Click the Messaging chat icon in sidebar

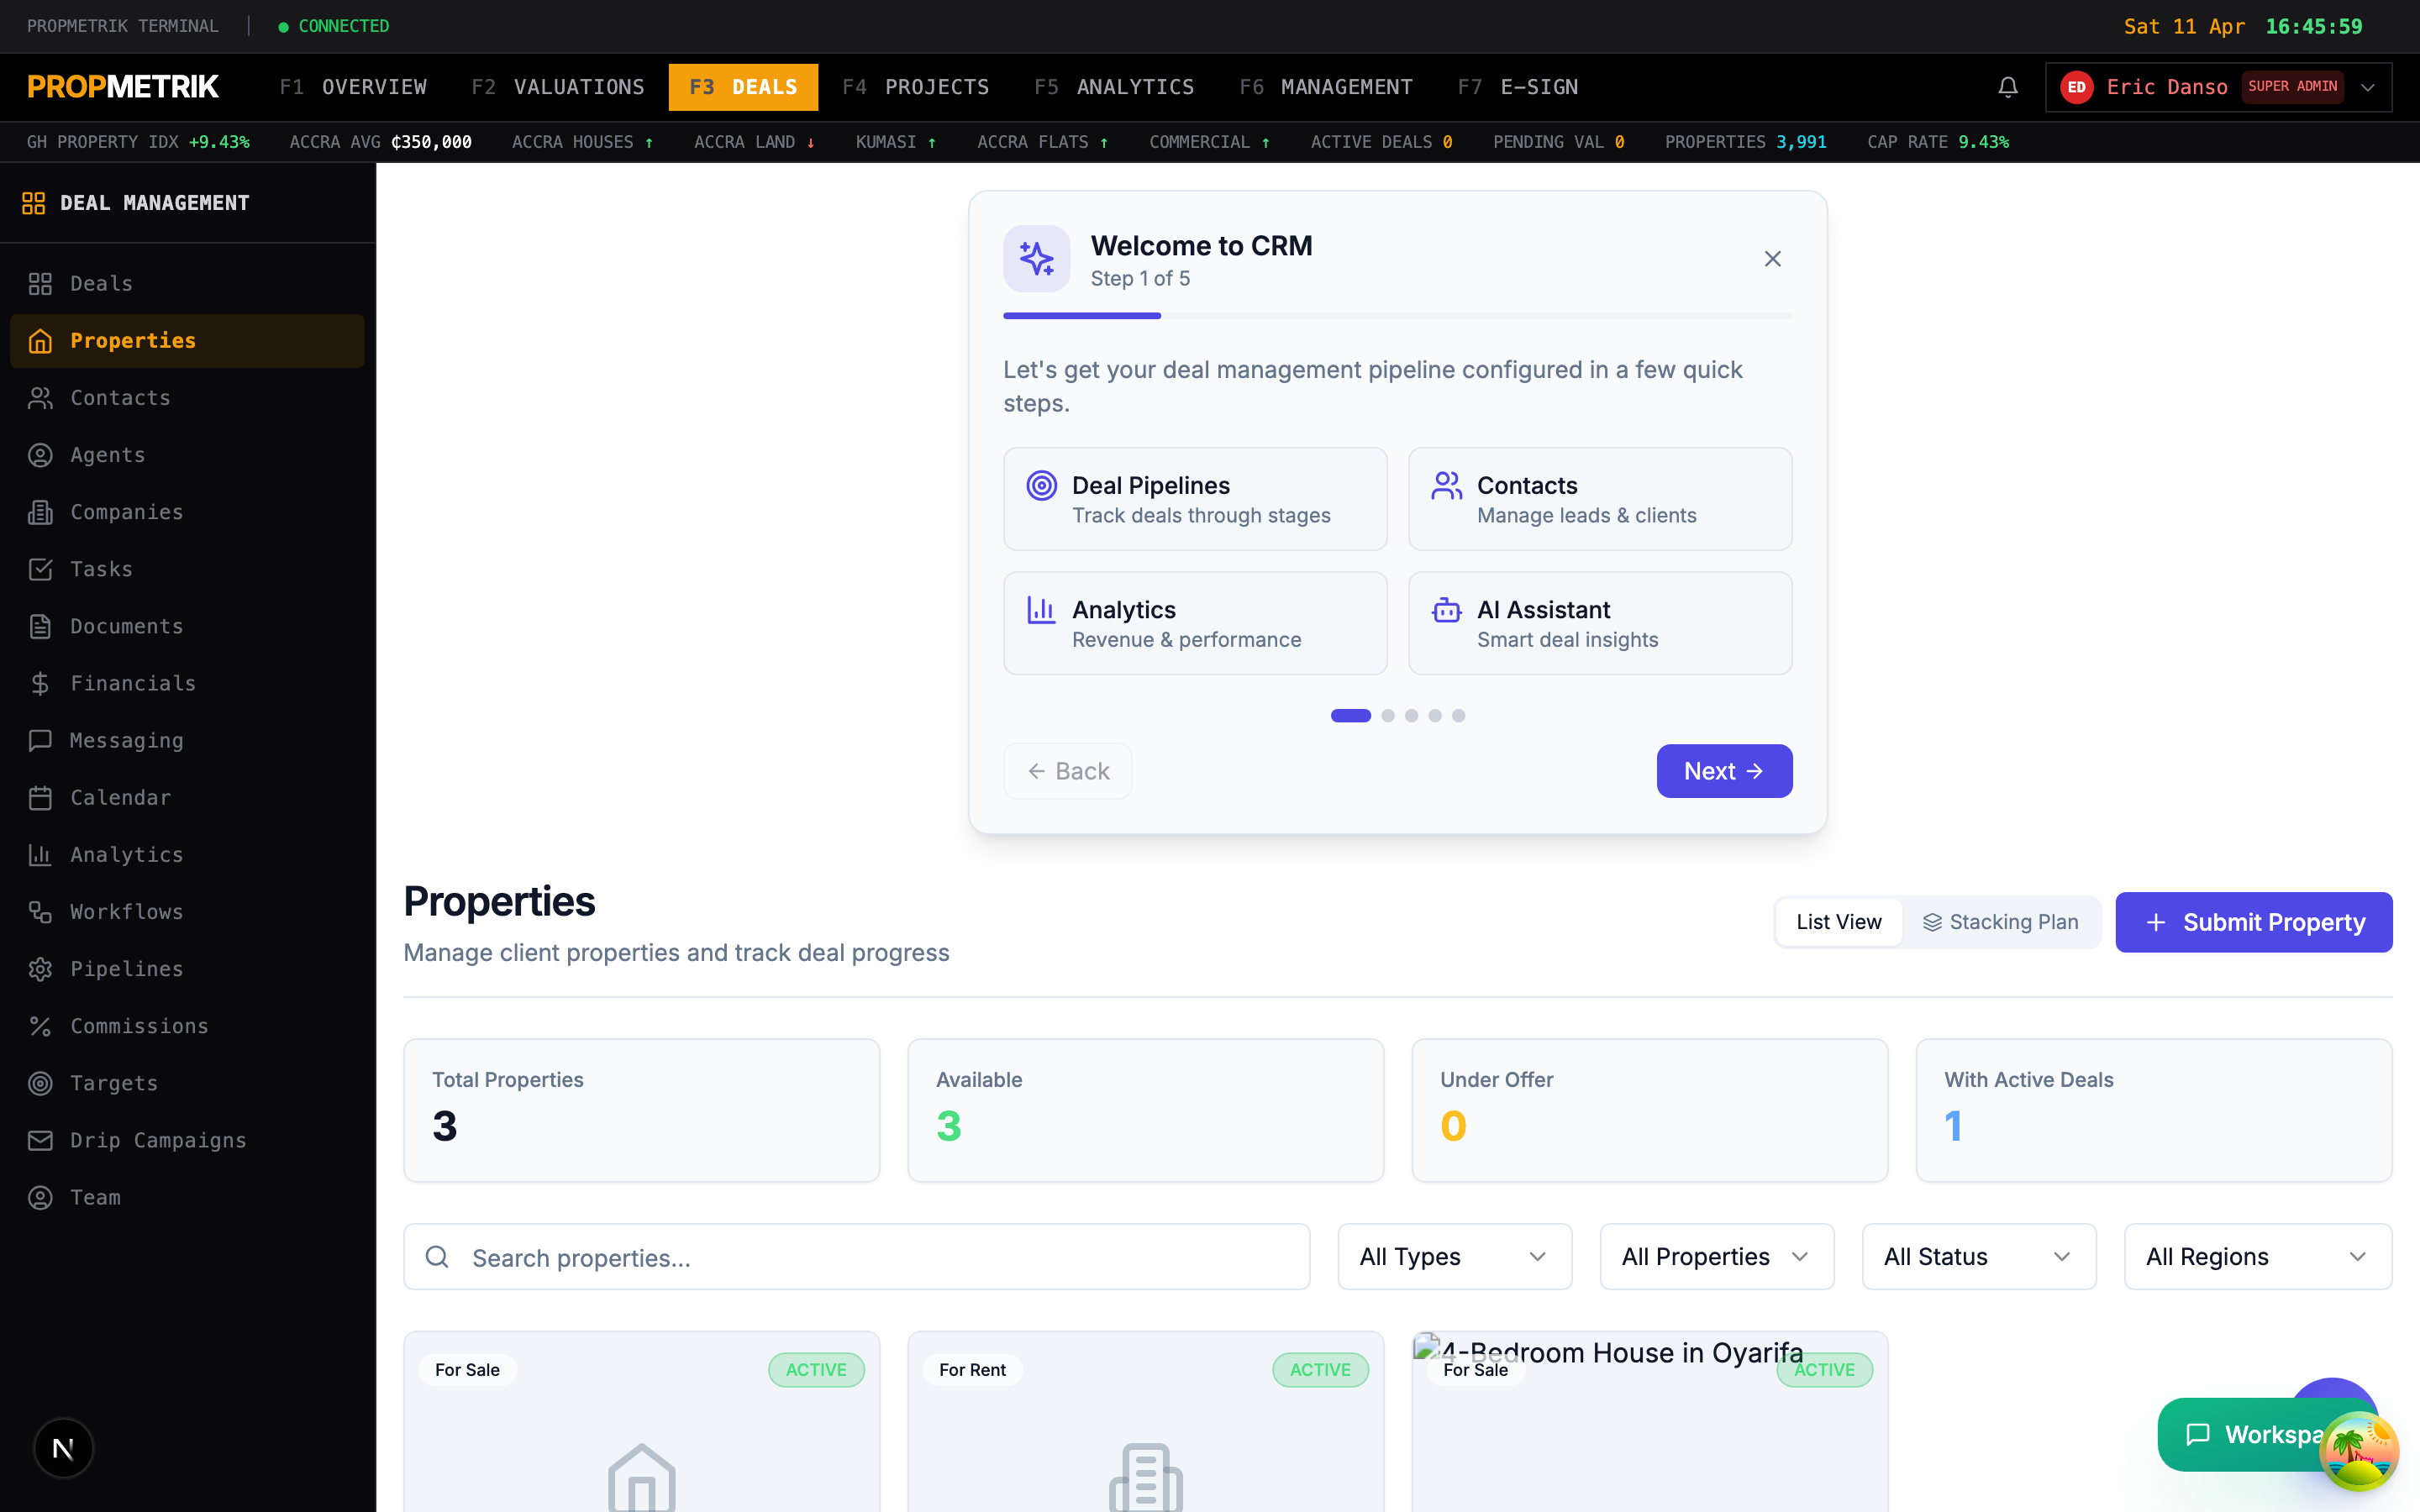(40, 740)
